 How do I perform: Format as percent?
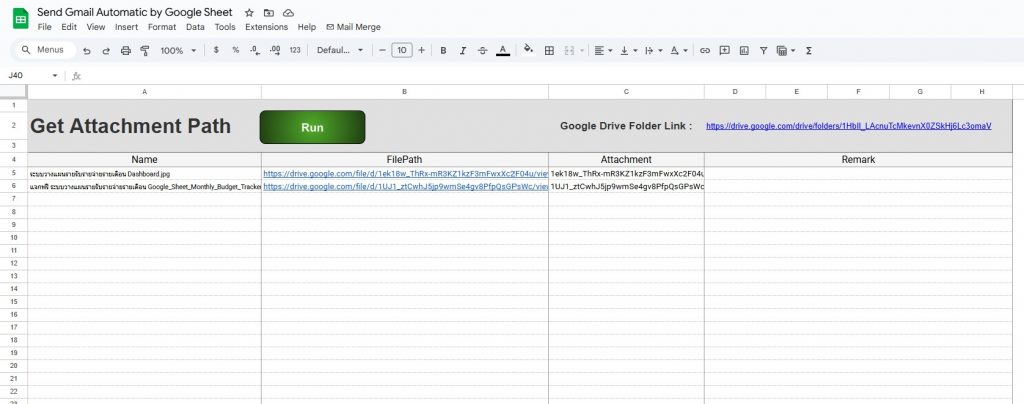pyautogui.click(x=236, y=50)
